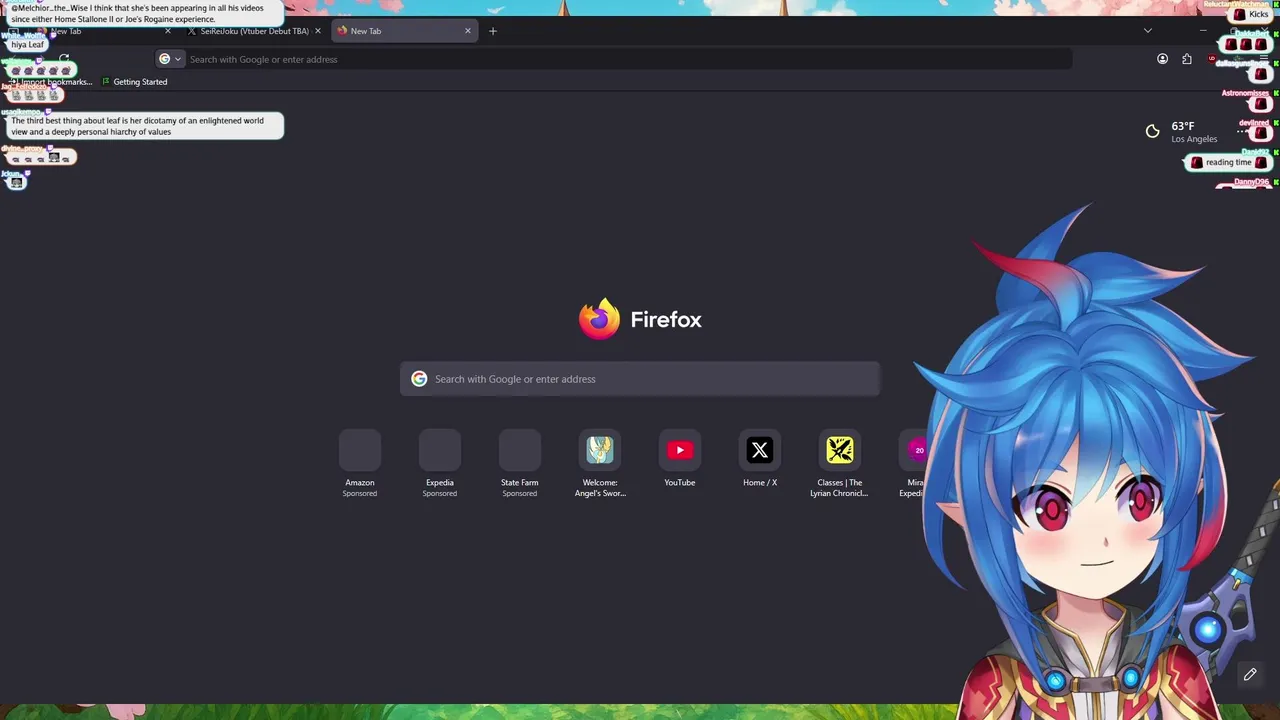The height and width of the screenshot is (720, 1280).
Task: Click the moon weather icon
Action: 1153,131
